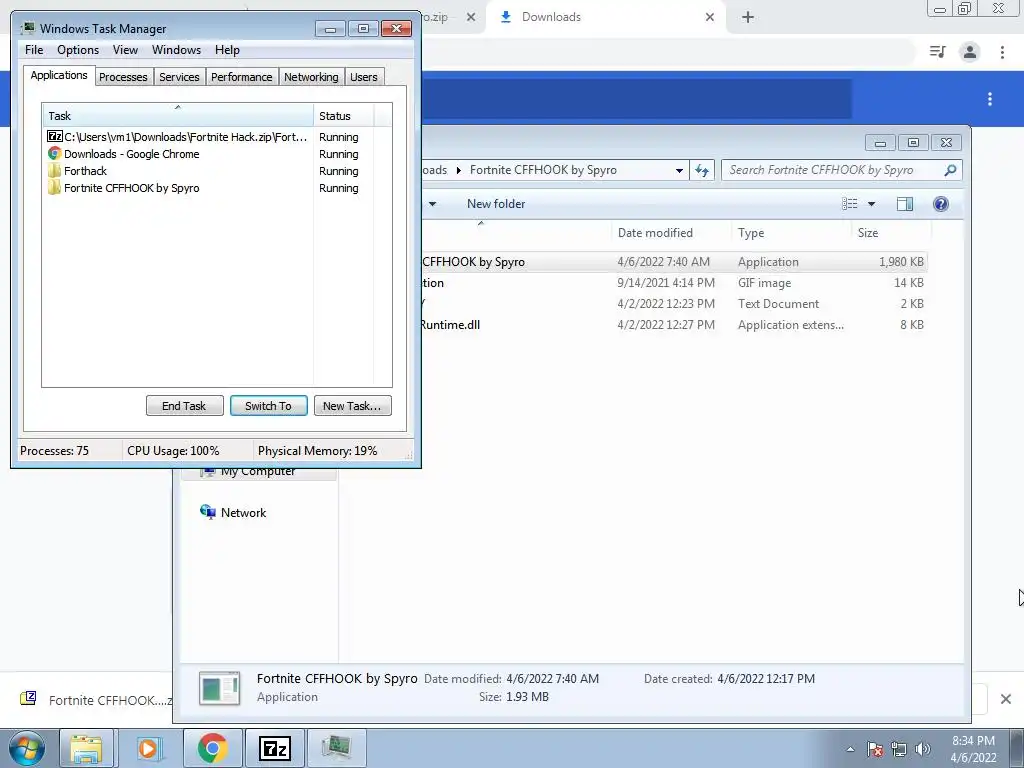Select the GIF image file row
1024x768 pixels.
click(674, 283)
